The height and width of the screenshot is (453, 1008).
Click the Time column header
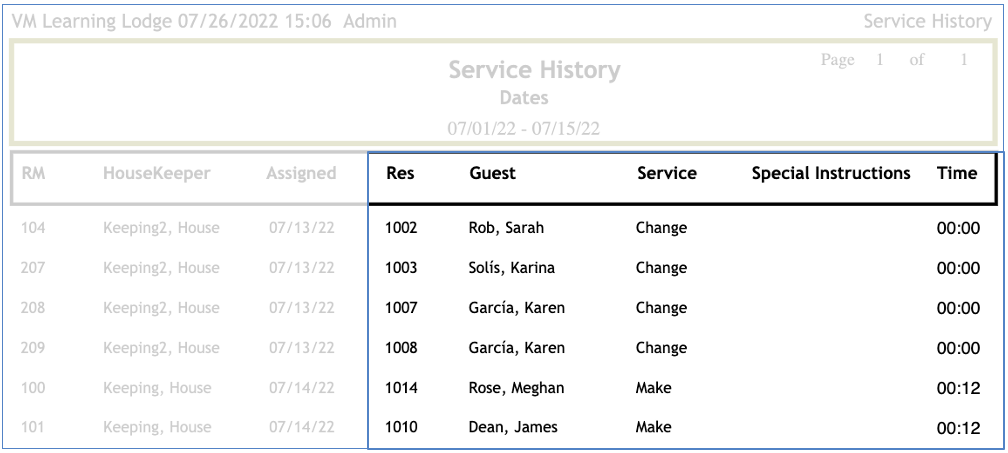coord(956,173)
